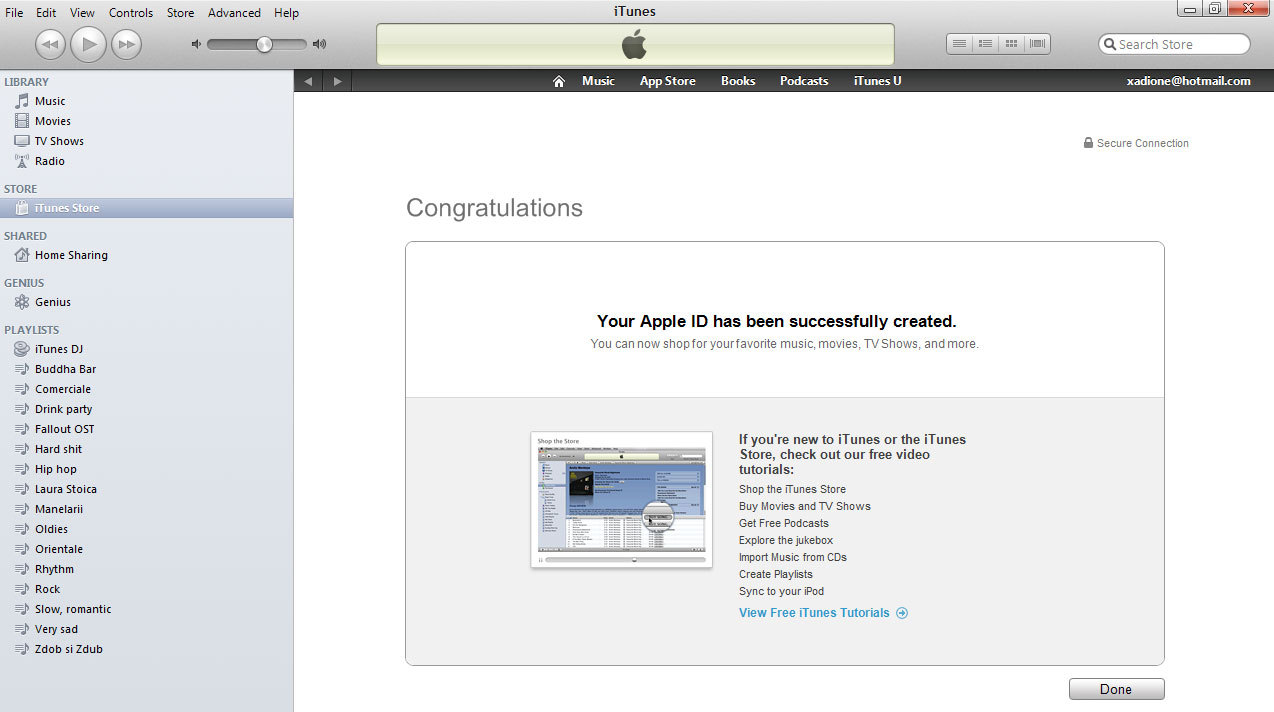Click the Secure Connection lock icon
1274x712 pixels.
1088,143
